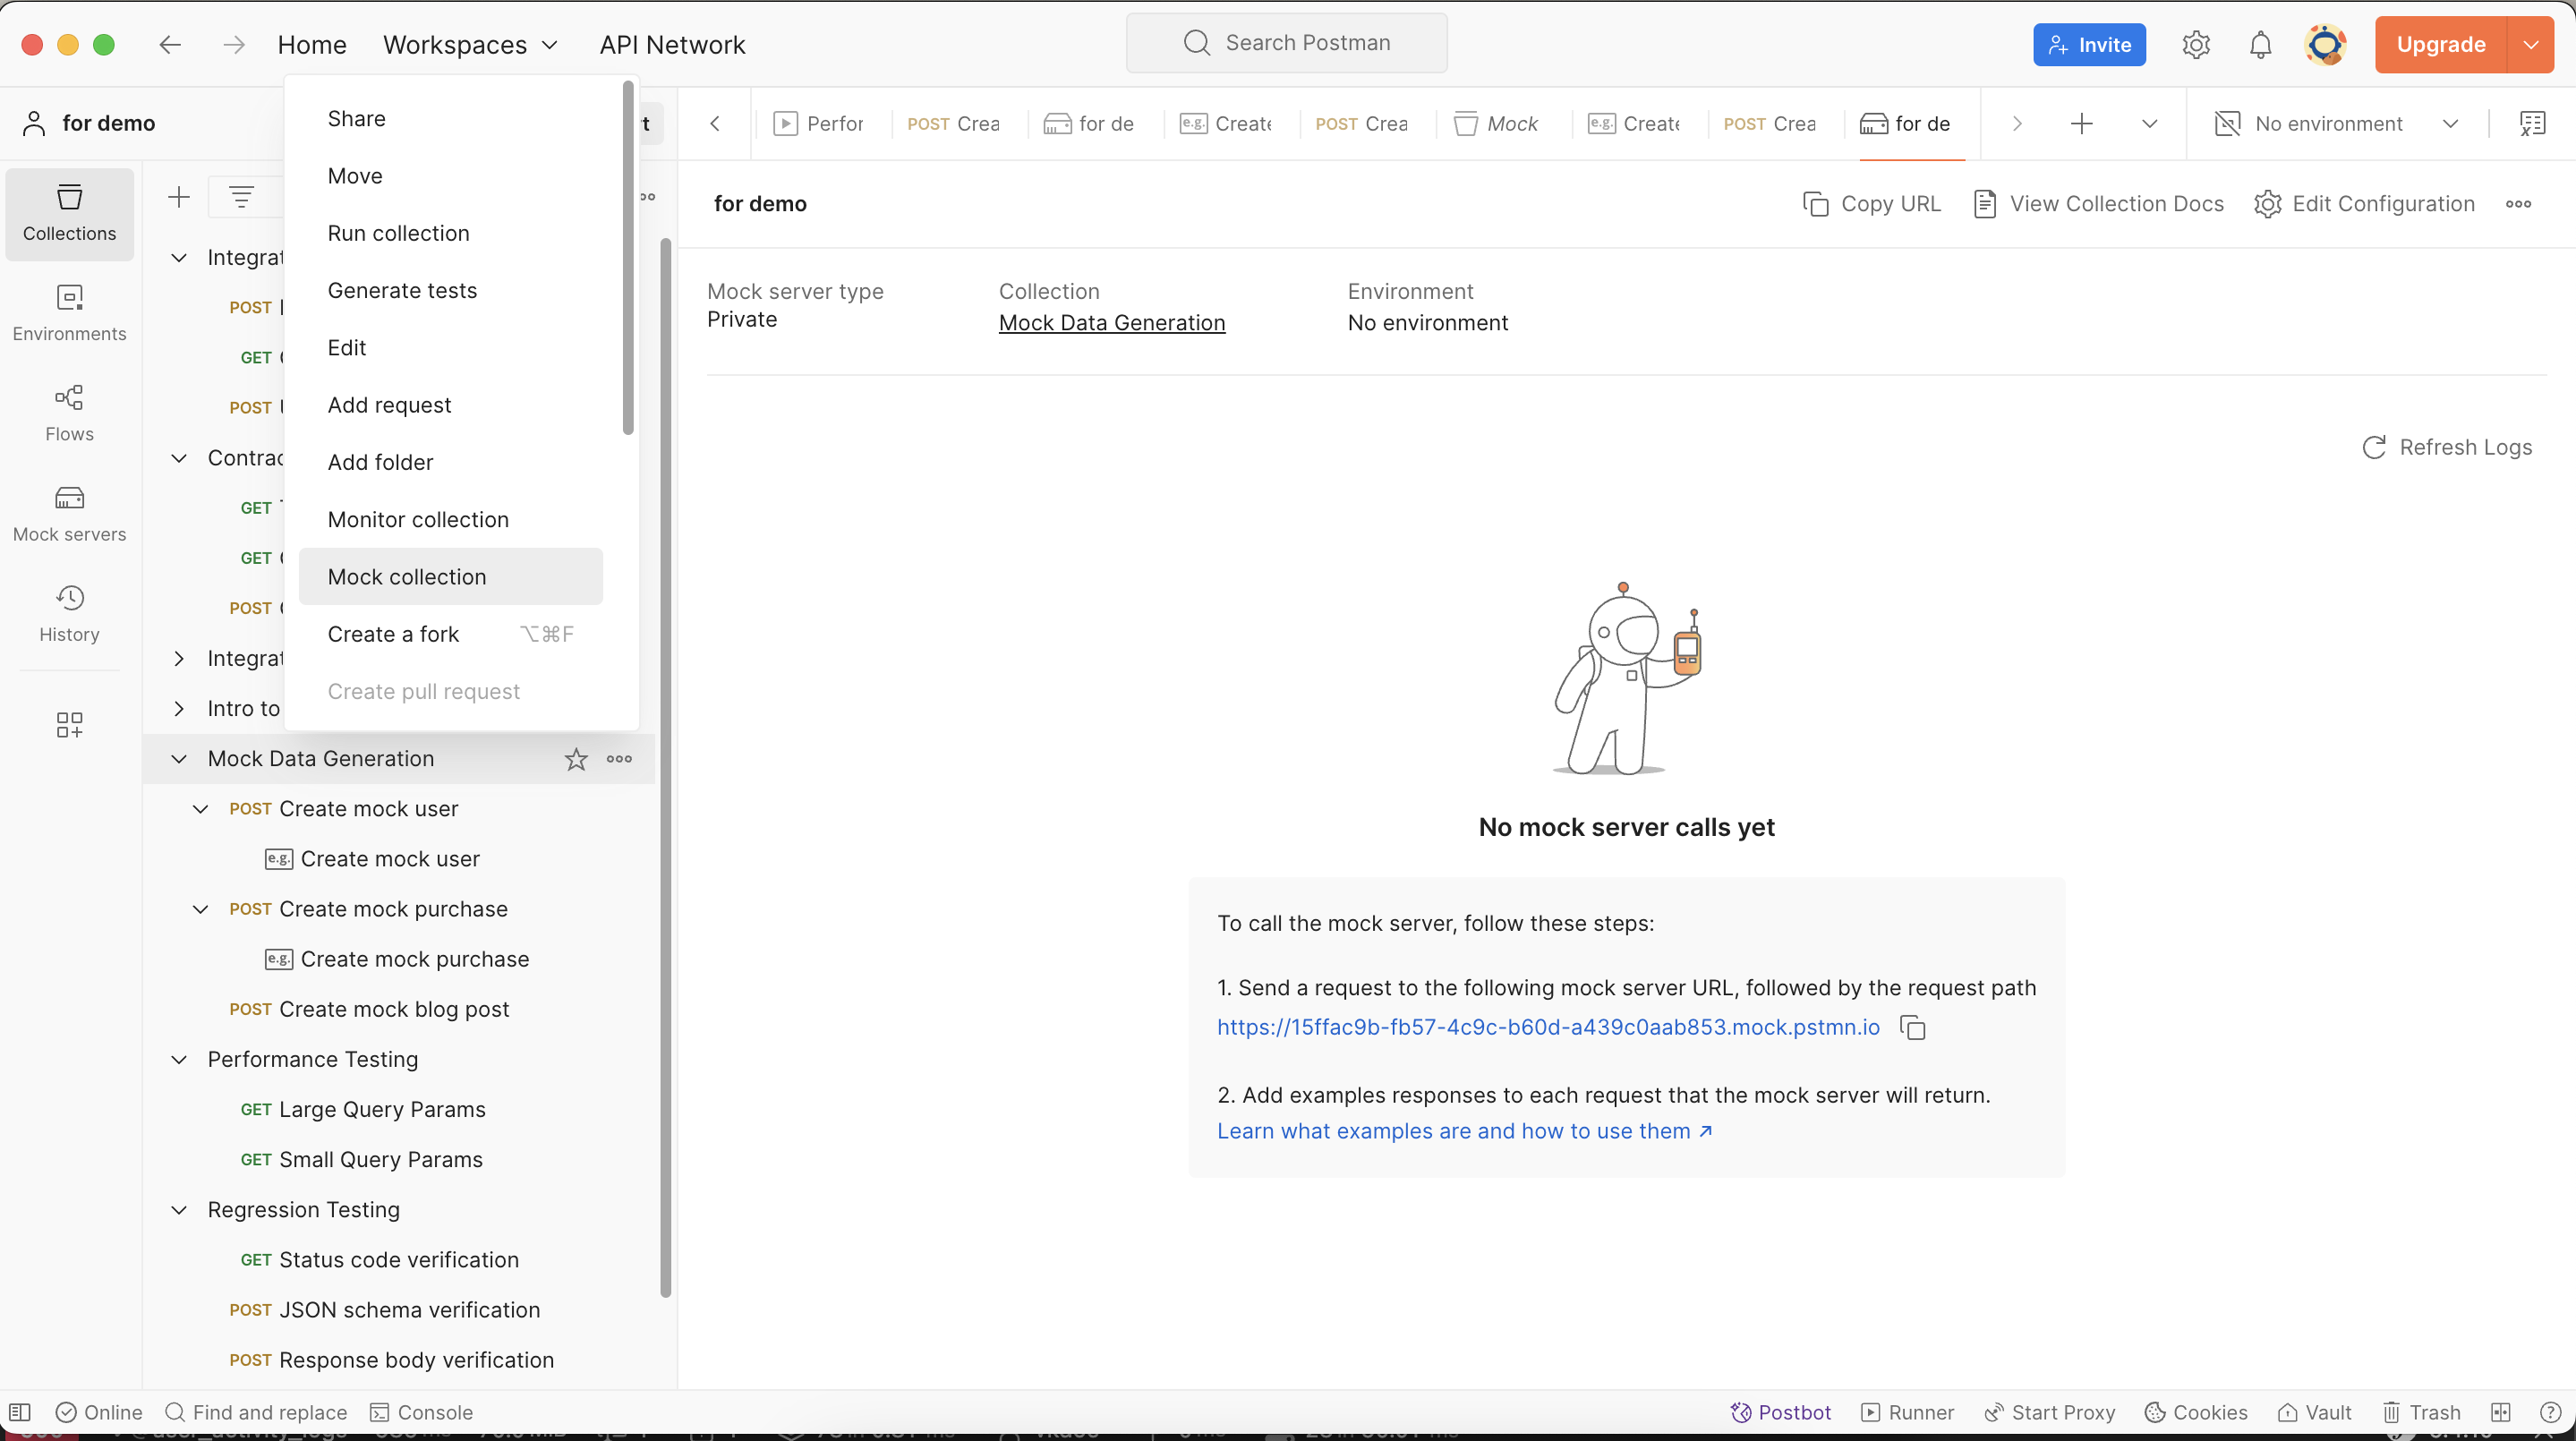Open Mock Data Generation more actions ellipsis
The image size is (2576, 1441).
click(x=619, y=759)
